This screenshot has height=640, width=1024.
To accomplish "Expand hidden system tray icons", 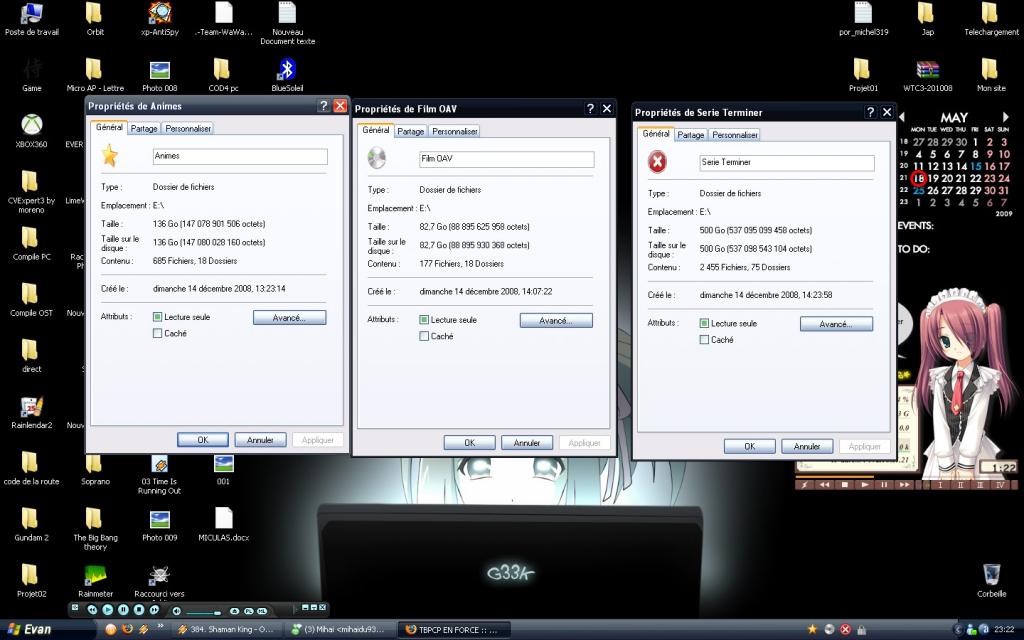I will pyautogui.click(x=959, y=630).
